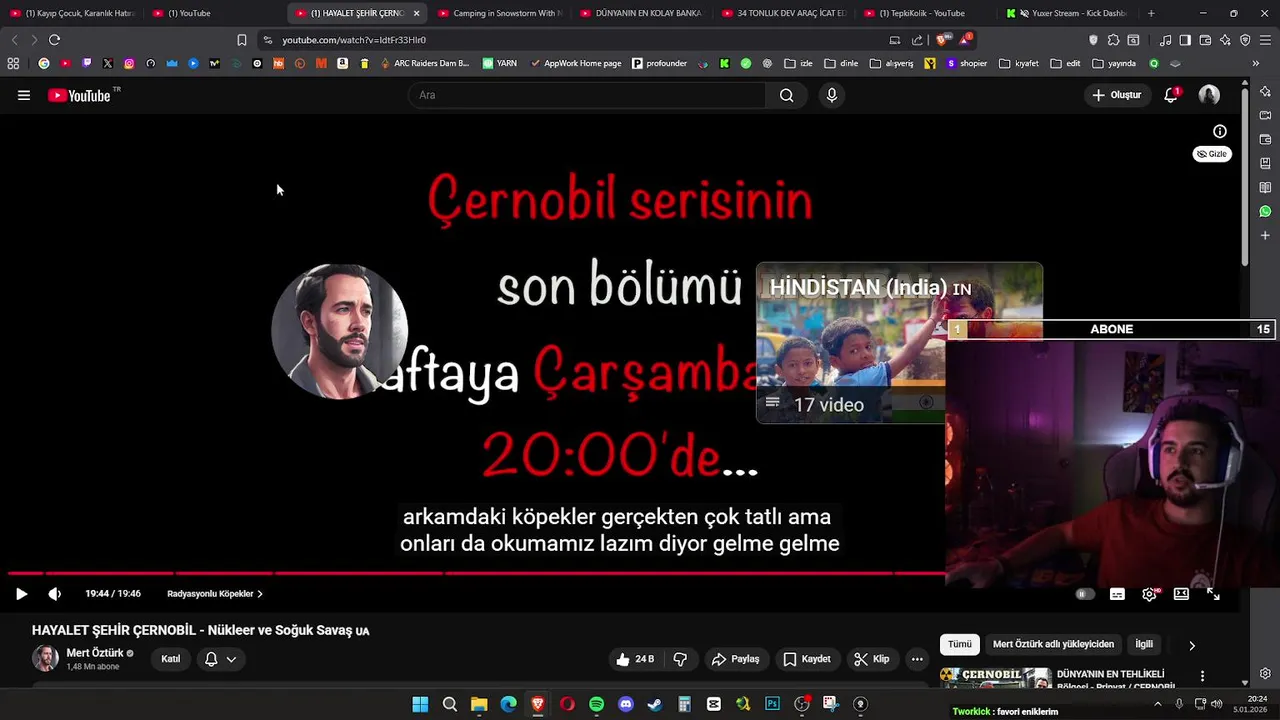Open the Mert Öztürk channel avatar

click(45, 658)
